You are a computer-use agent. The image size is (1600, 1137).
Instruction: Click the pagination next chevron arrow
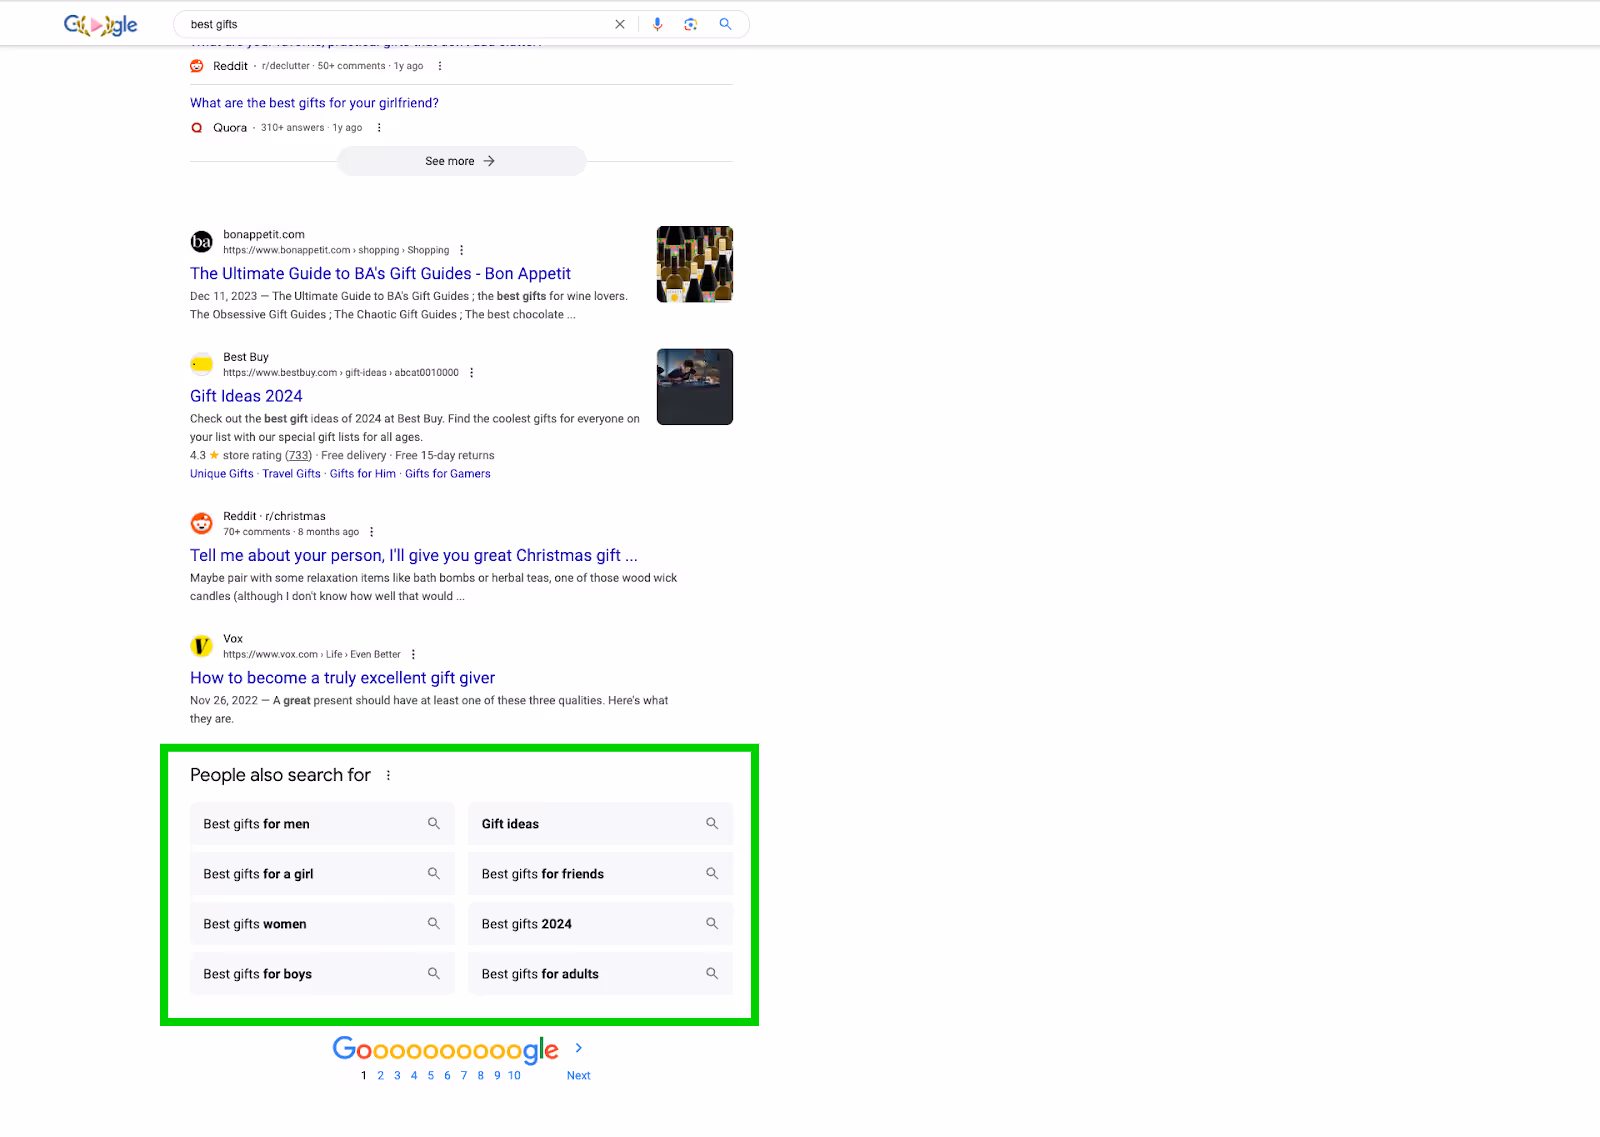579,1048
